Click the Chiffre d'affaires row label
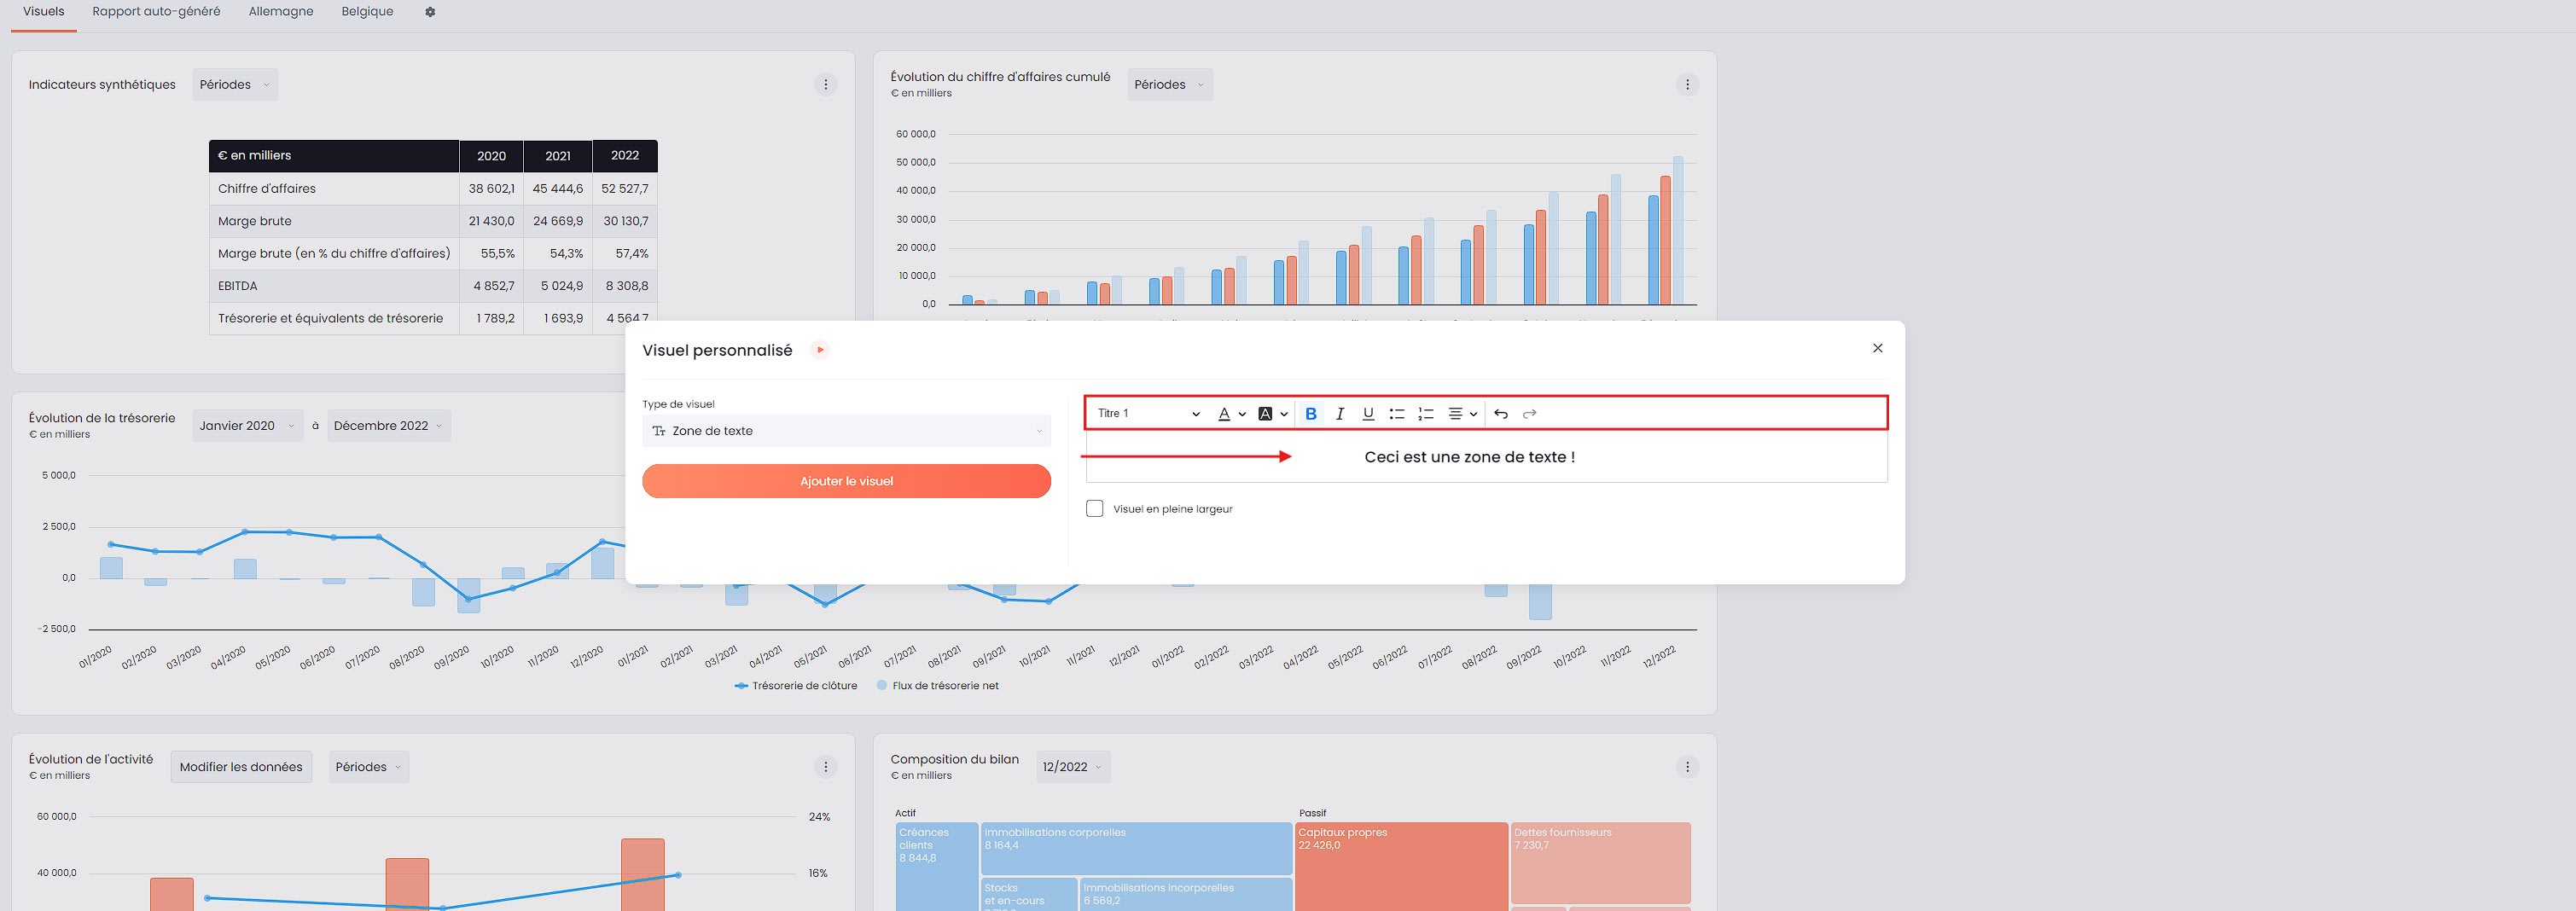Image resolution: width=2576 pixels, height=911 pixels. tap(267, 189)
